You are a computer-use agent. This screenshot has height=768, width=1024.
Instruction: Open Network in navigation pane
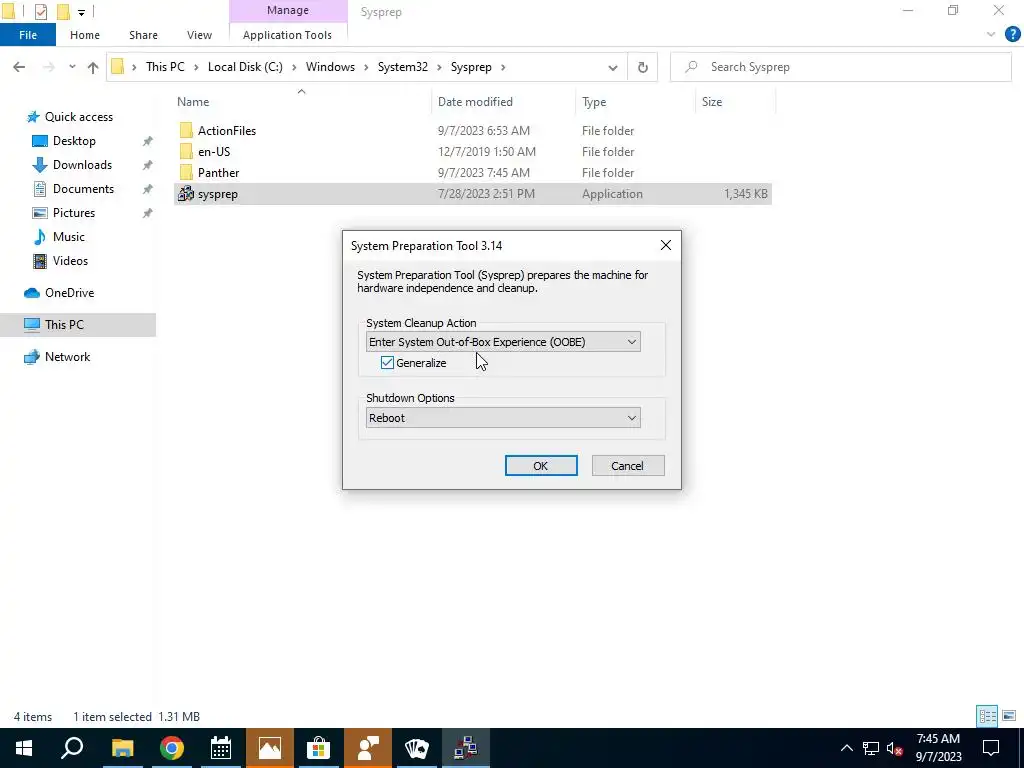(x=67, y=357)
